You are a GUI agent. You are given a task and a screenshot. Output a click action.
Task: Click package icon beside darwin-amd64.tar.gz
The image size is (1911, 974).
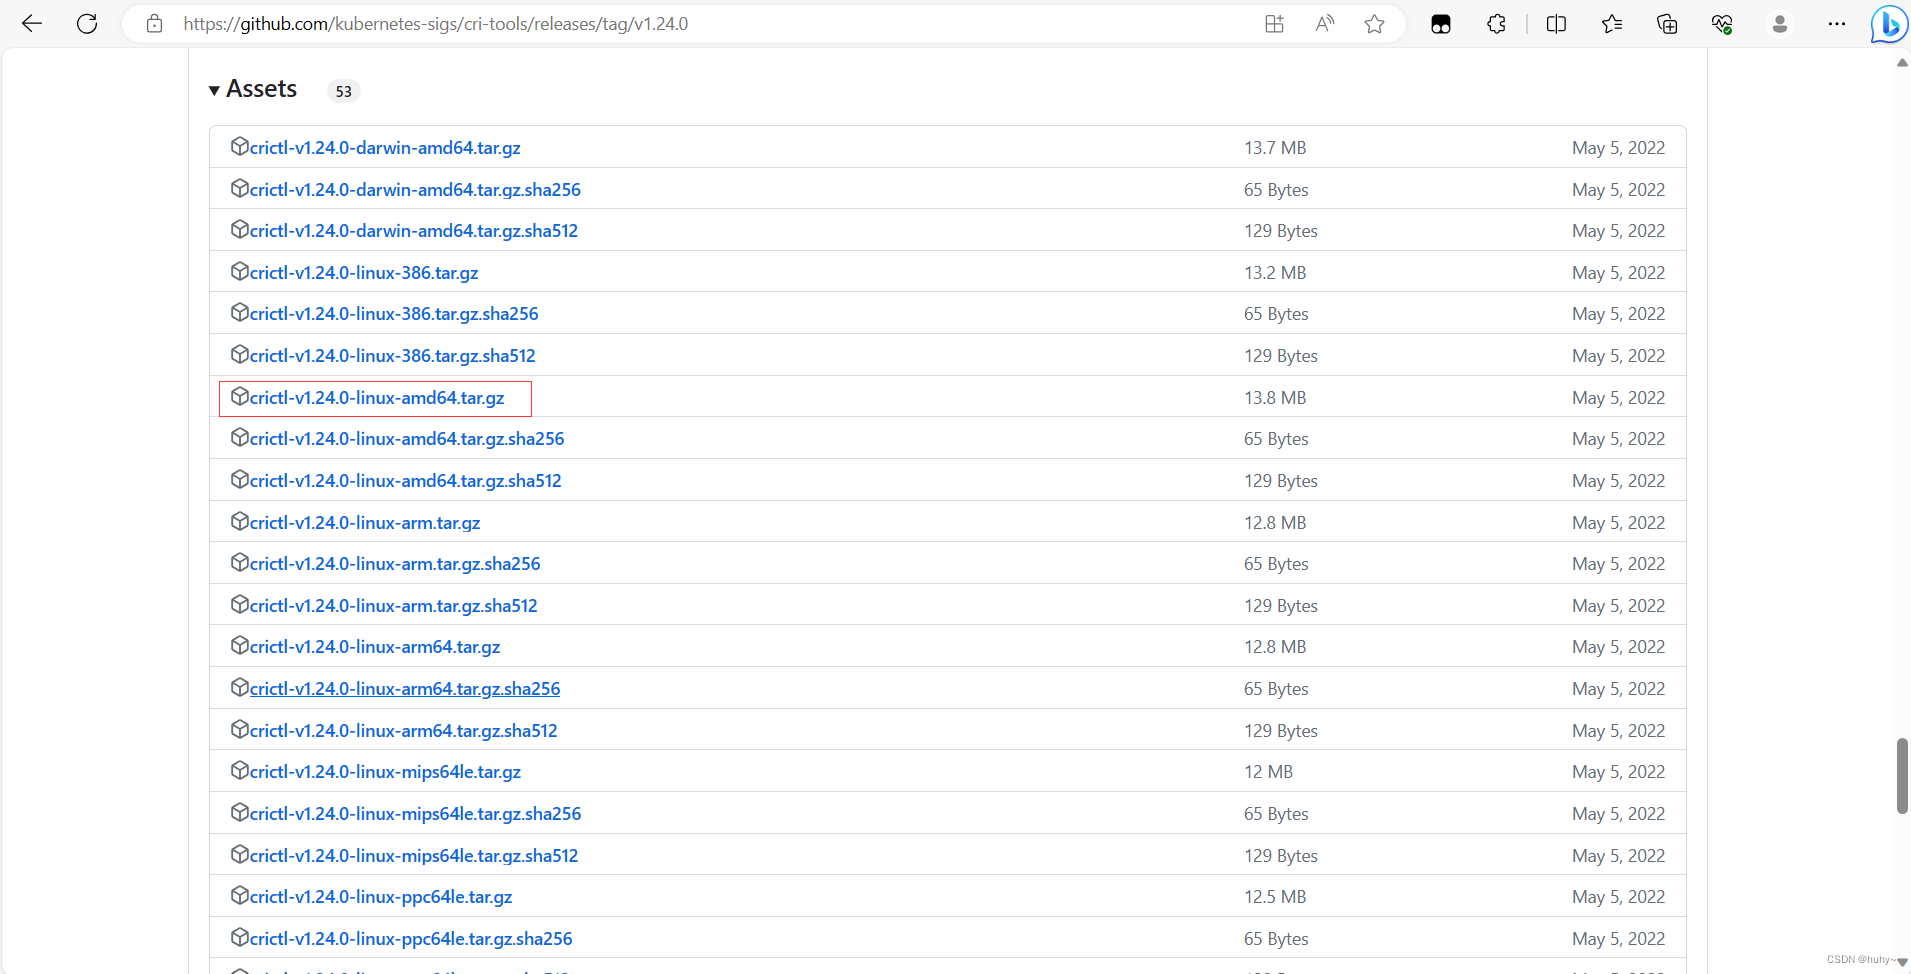[x=240, y=146]
